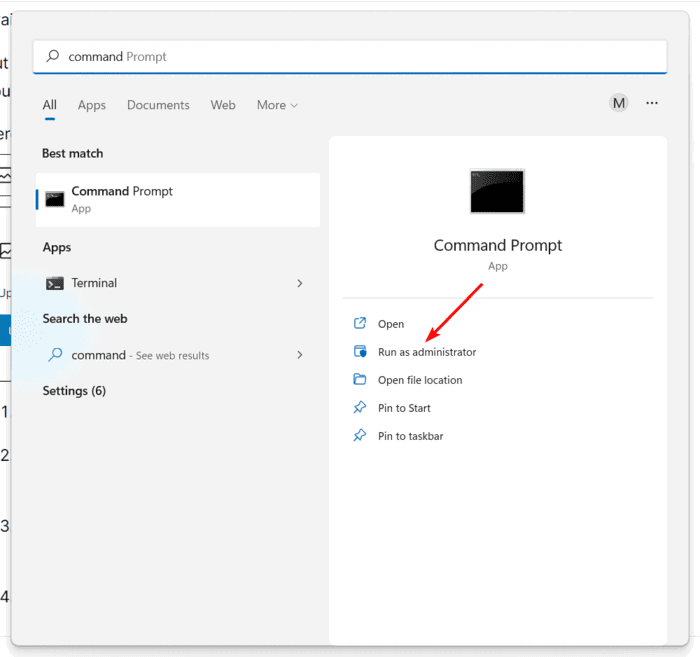
Task: Select Open file location
Action: coord(420,380)
